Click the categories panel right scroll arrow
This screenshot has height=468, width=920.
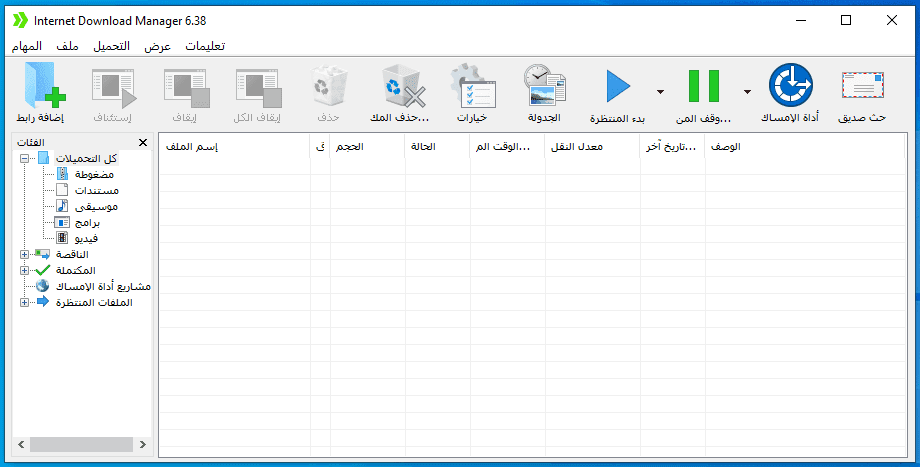click(143, 445)
